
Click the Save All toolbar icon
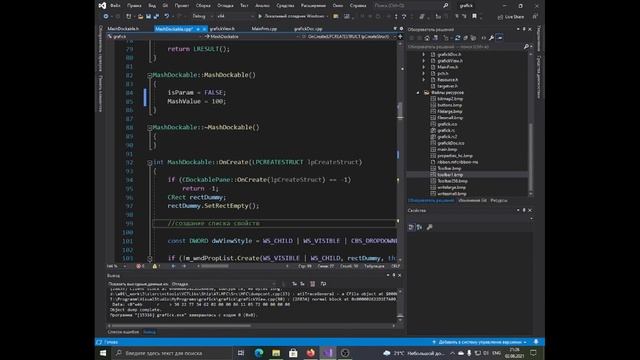pos(156,16)
